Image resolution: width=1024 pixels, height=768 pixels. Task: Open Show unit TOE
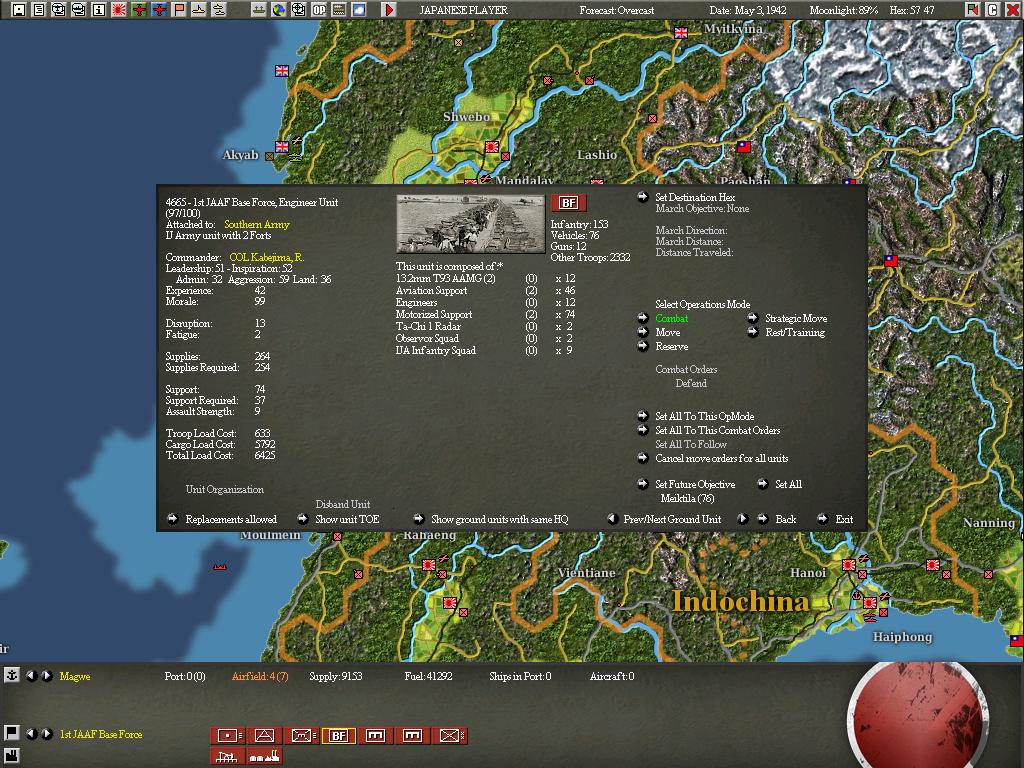click(347, 519)
